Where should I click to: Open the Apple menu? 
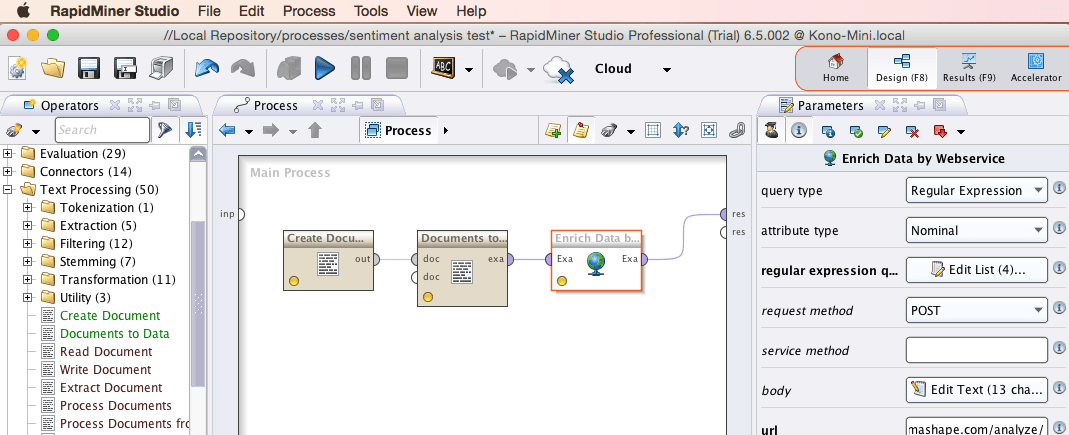tap(23, 10)
